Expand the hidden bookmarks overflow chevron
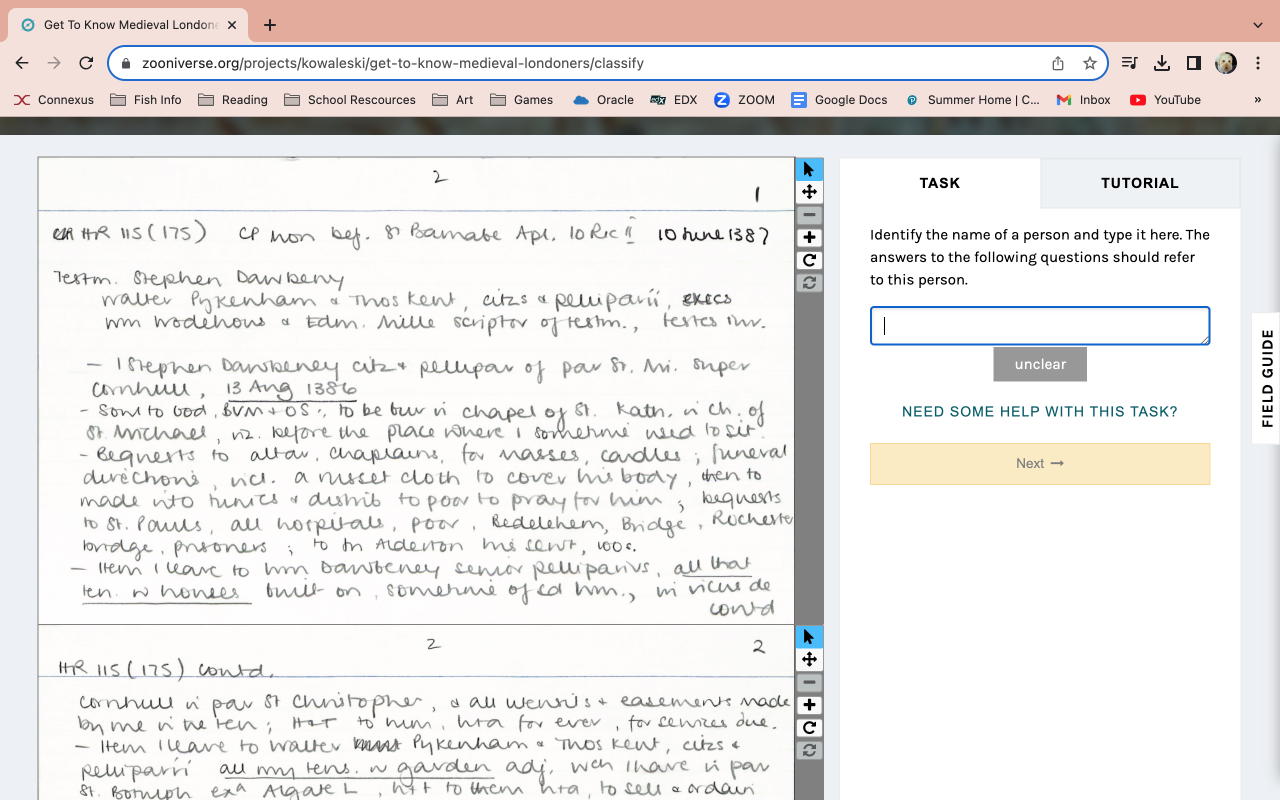This screenshot has width=1280, height=800. pos(1257,100)
